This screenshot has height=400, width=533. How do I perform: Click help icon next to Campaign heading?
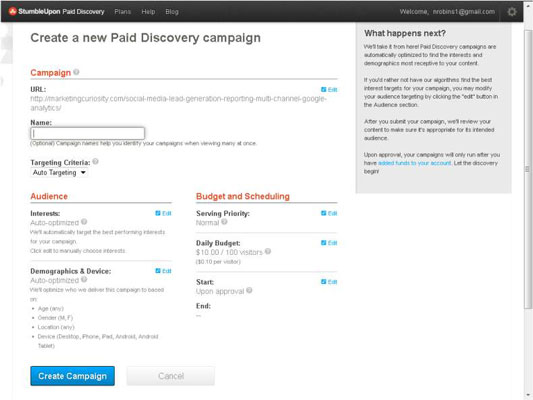pos(76,72)
